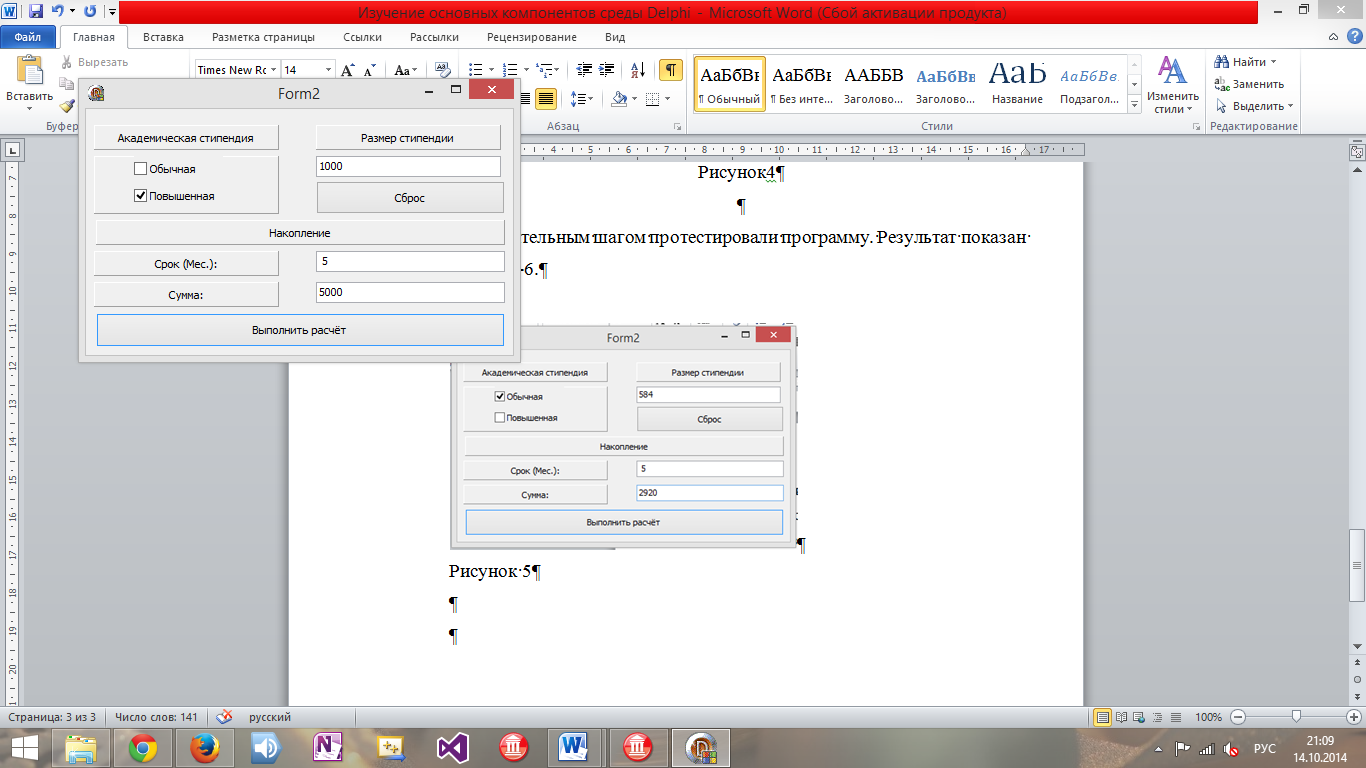The height and width of the screenshot is (768, 1366).
Task: Undo the last action in Word
Action: pyautogui.click(x=57, y=12)
